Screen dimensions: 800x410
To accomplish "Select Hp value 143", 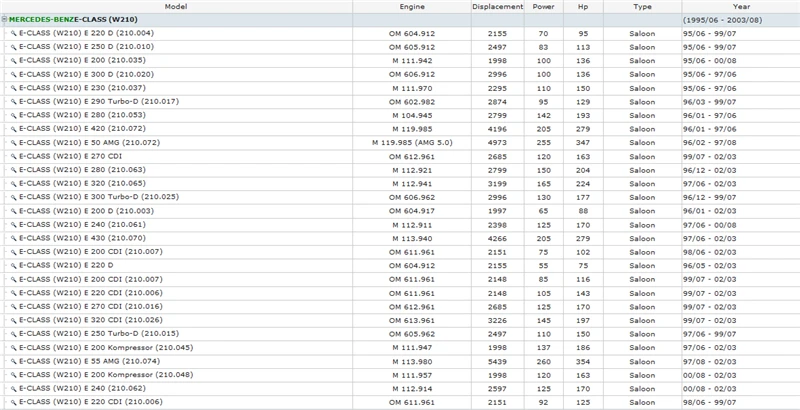I will 583,293.
